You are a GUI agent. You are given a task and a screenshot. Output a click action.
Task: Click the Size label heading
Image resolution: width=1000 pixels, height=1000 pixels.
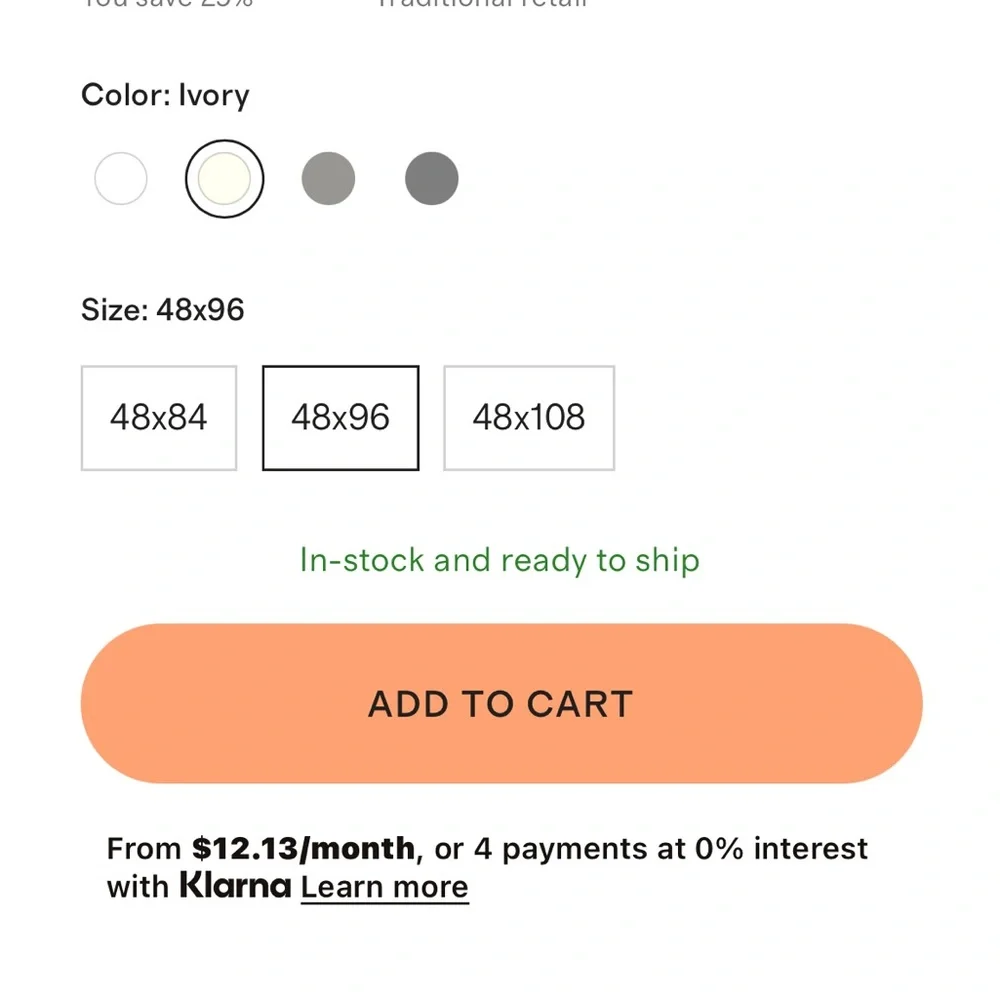163,310
